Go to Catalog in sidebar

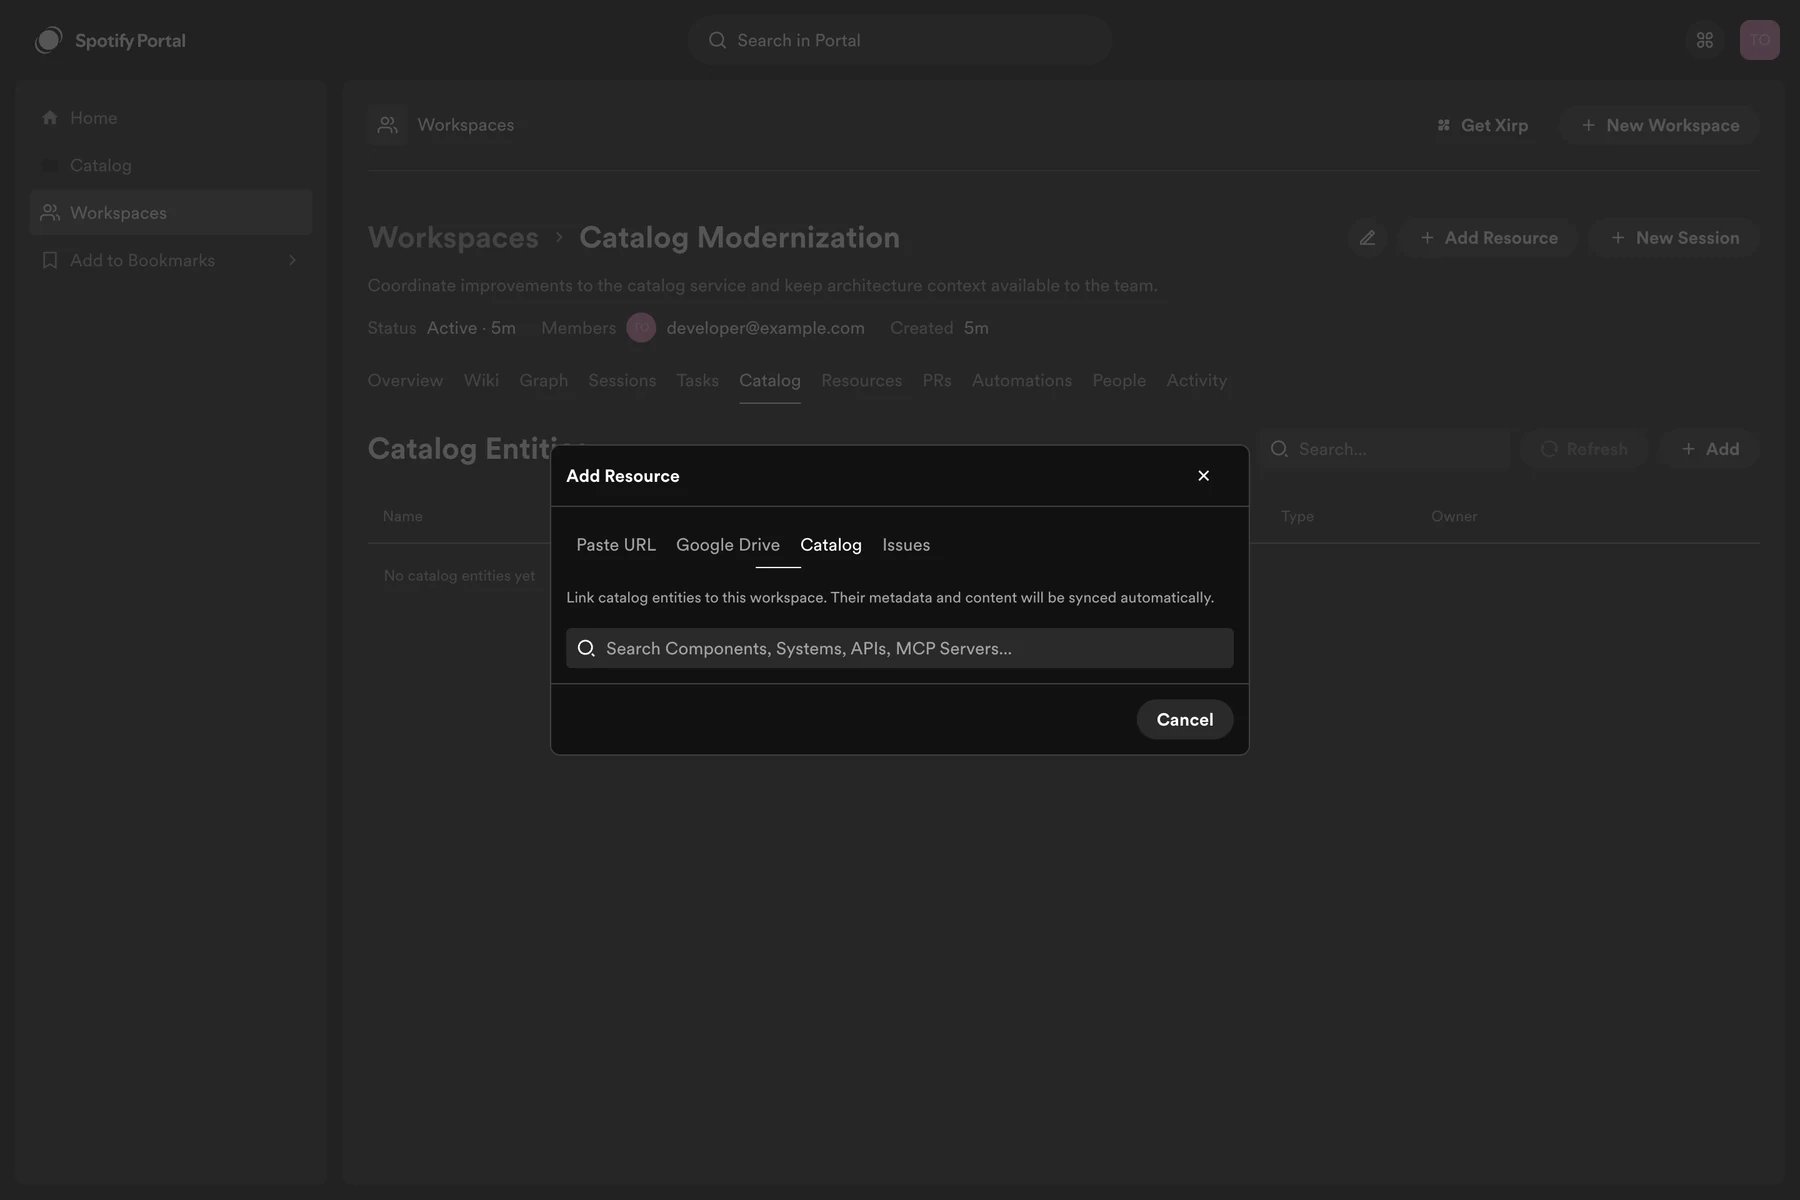point(171,165)
